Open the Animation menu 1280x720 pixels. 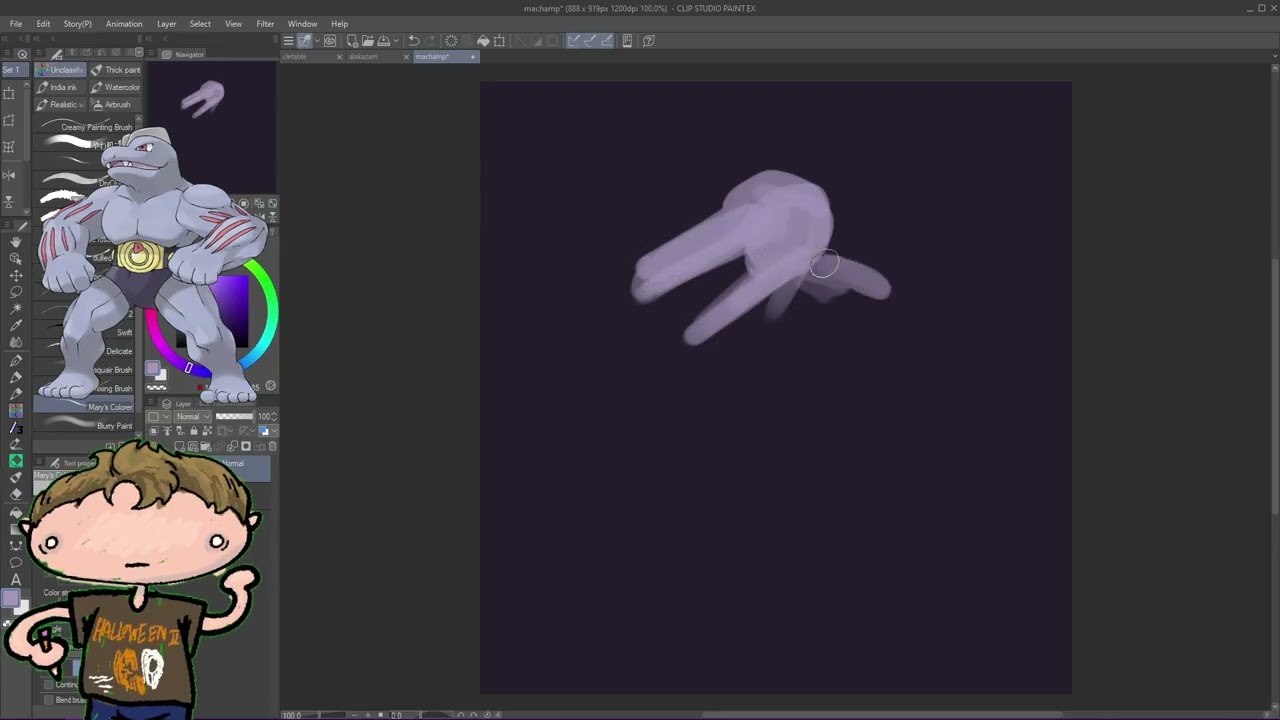(x=124, y=24)
